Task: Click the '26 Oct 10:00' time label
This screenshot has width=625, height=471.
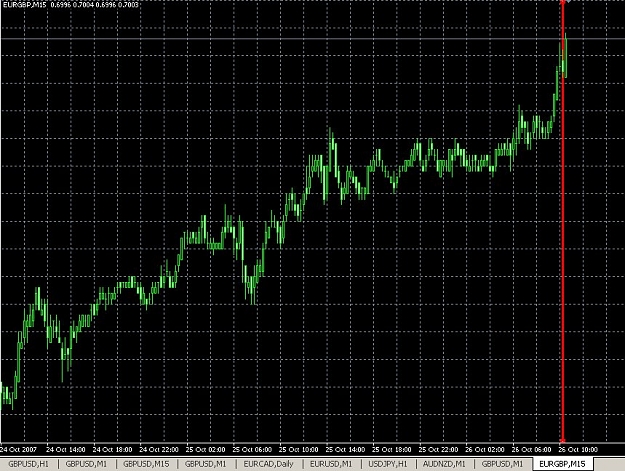Action: click(x=578, y=449)
